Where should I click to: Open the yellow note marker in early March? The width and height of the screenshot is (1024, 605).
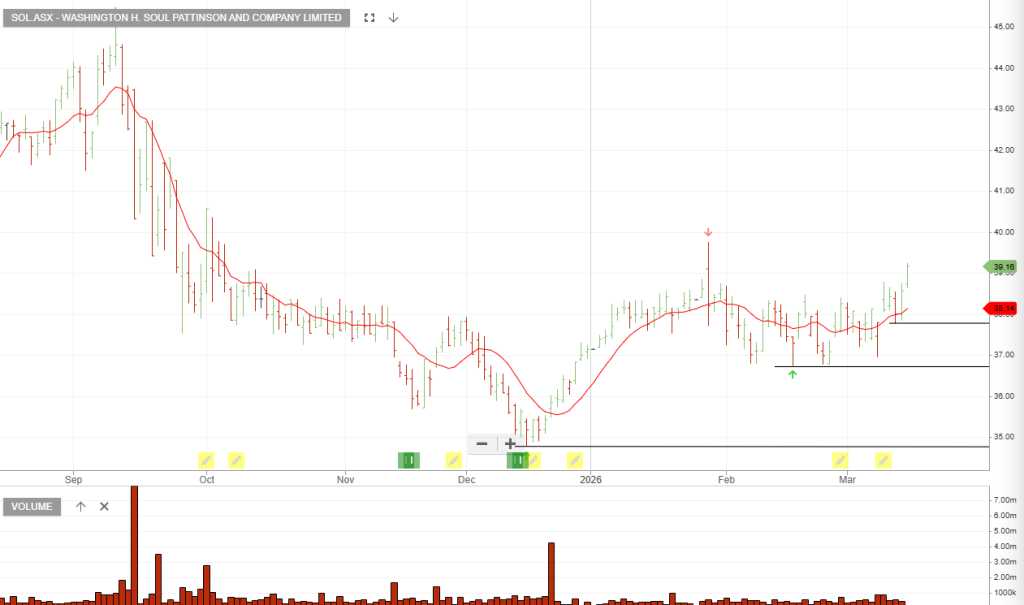pyautogui.click(x=840, y=460)
